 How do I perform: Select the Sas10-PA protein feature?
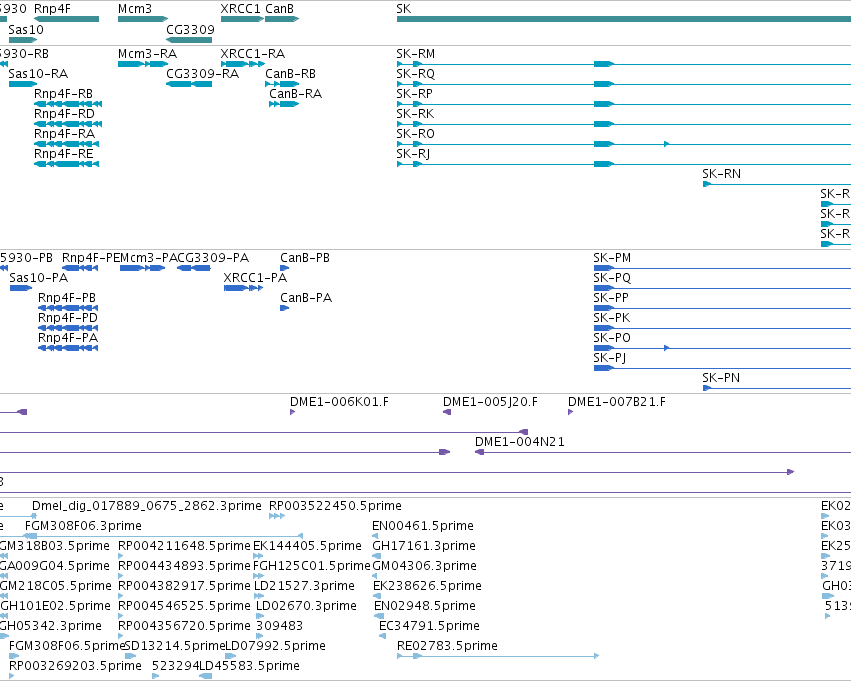(21, 288)
